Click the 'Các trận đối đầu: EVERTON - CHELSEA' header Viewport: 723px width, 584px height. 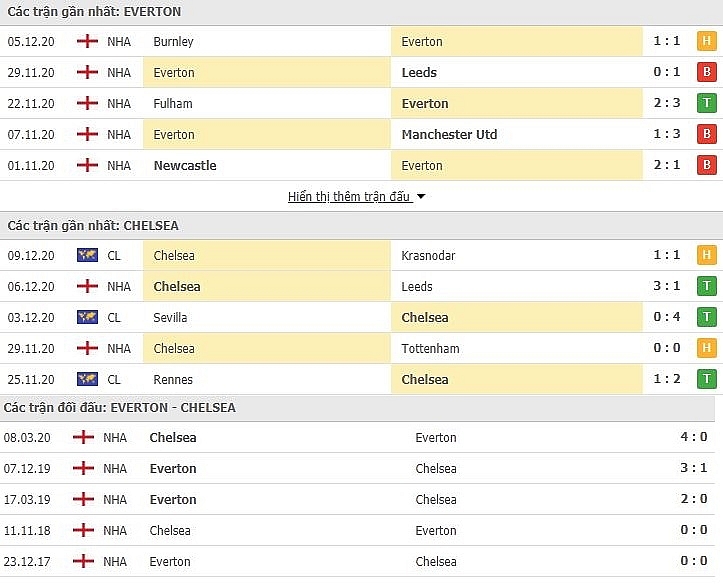[120, 407]
